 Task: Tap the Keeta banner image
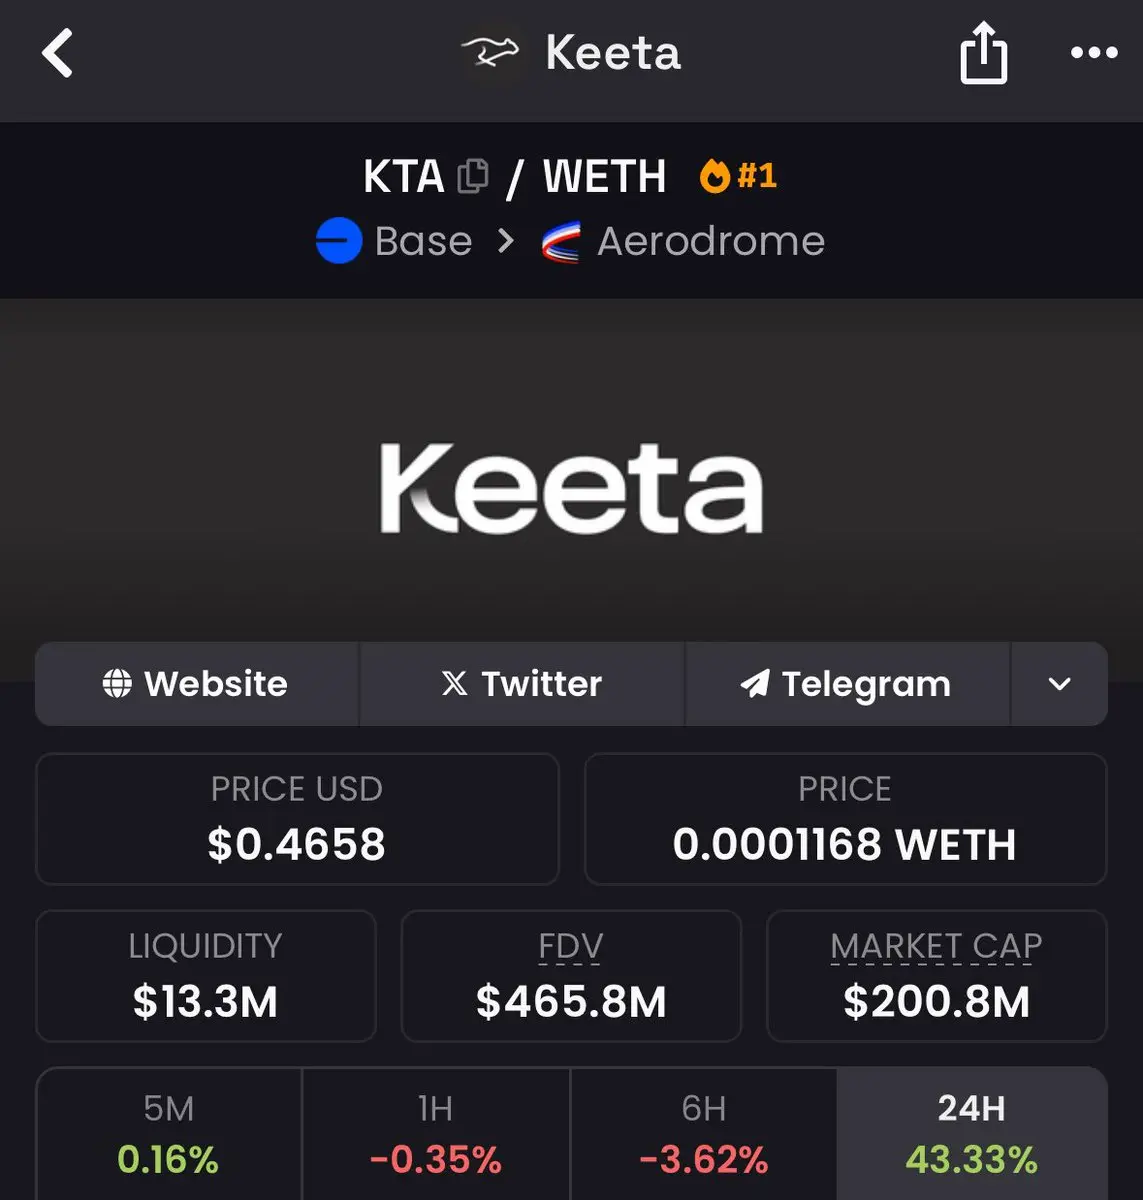tap(571, 488)
